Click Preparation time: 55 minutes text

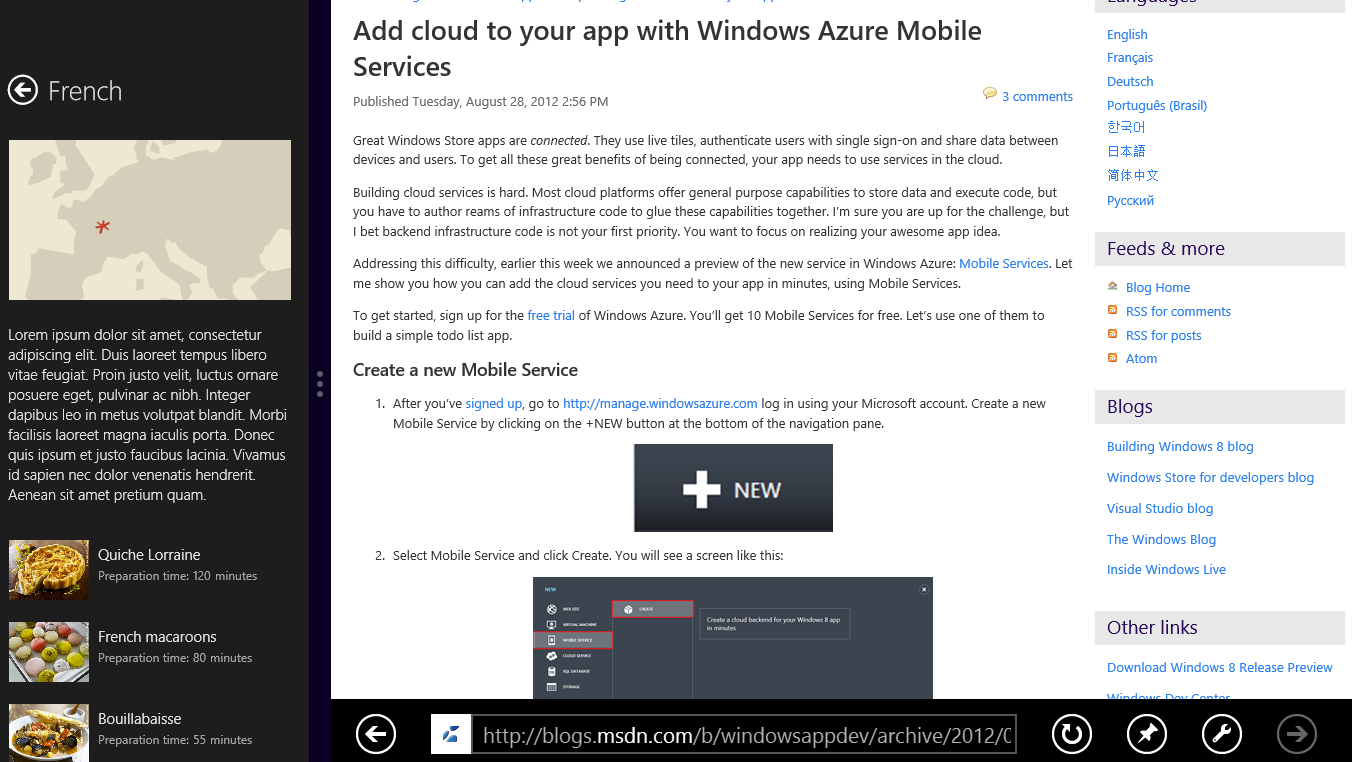175,740
